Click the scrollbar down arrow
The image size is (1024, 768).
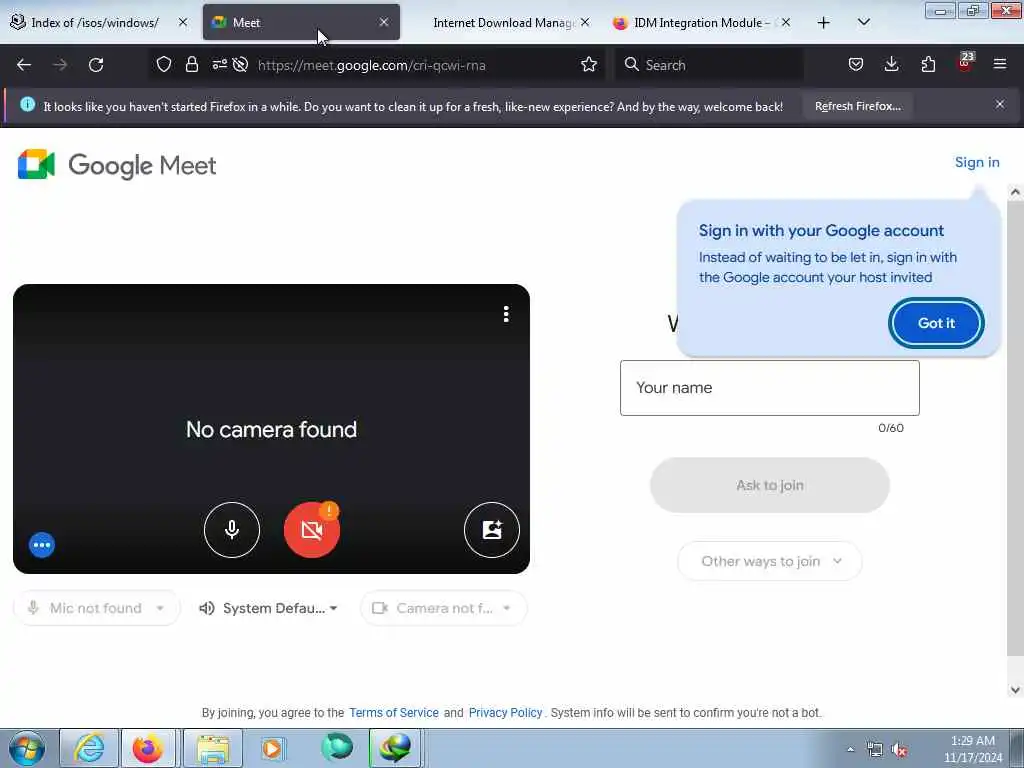point(1015,690)
